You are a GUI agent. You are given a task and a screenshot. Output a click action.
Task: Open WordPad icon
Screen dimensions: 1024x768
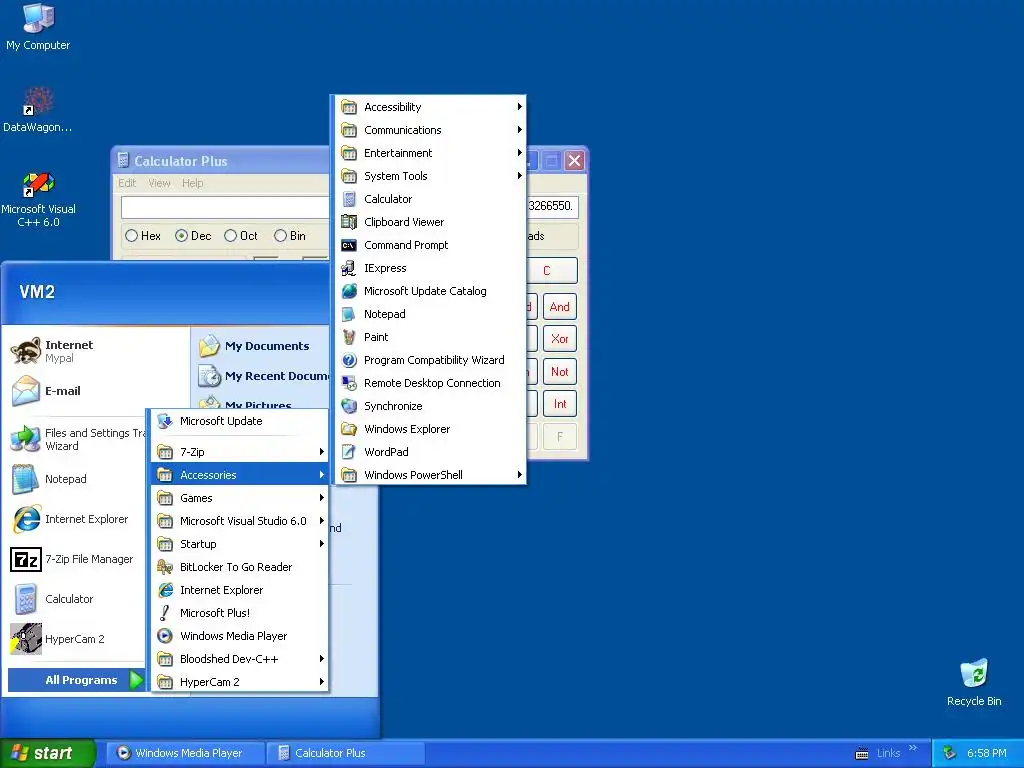349,452
